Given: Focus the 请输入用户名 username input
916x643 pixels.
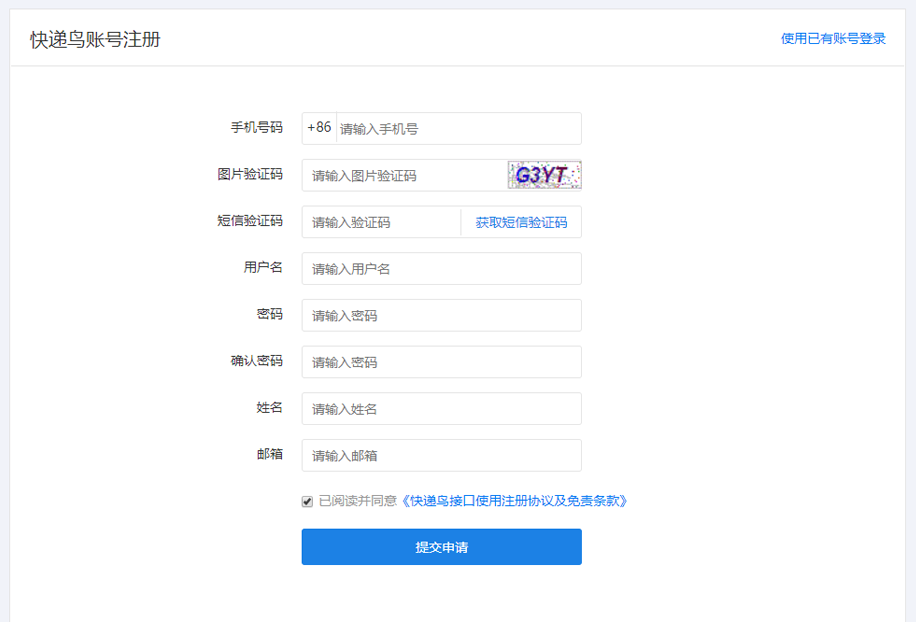Looking at the screenshot, I should tap(441, 269).
